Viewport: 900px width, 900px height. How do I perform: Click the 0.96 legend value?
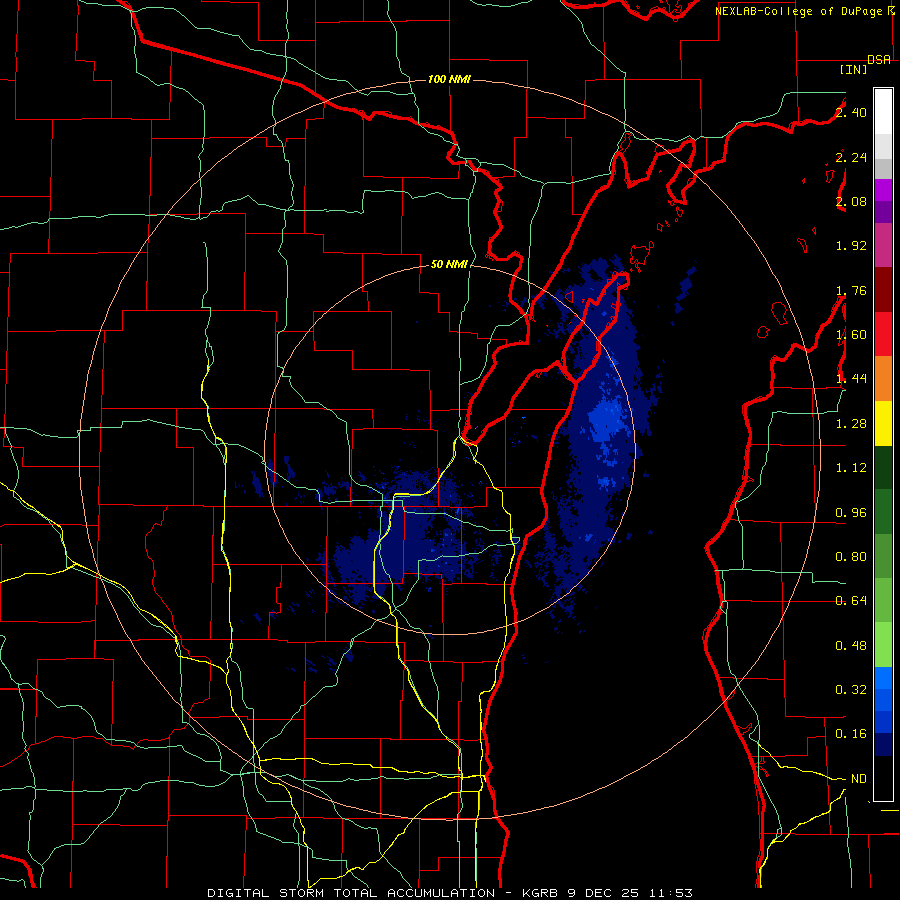(851, 513)
